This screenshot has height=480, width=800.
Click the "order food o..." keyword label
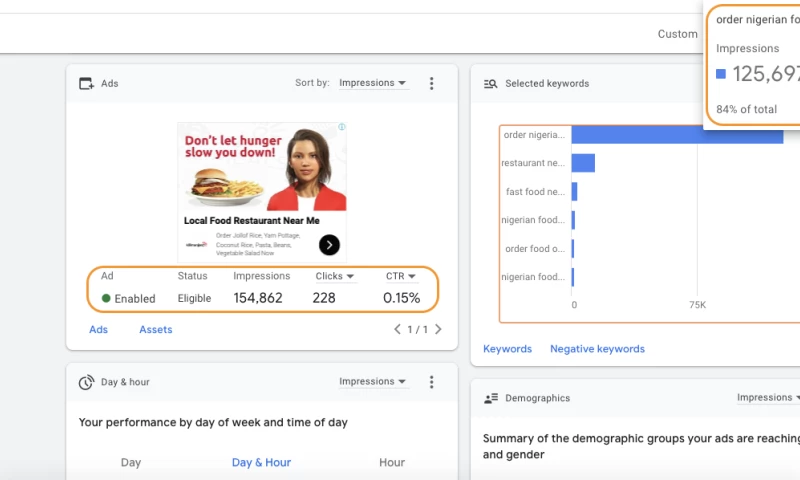point(535,248)
